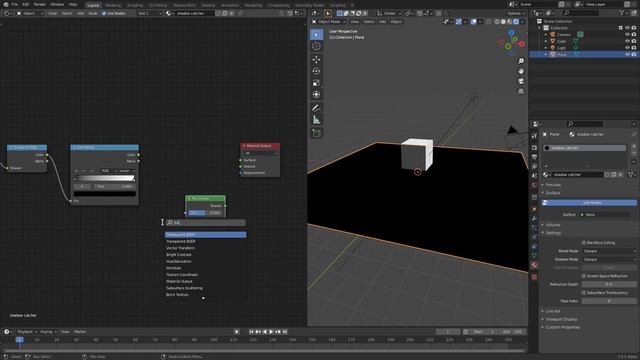
Task: Click the viewport pan hand icon
Action: 521,71
